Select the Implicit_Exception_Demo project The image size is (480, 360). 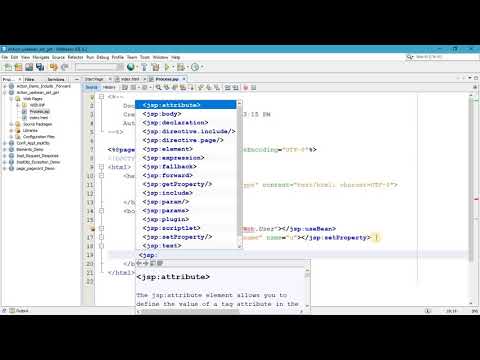pyautogui.click(x=38, y=162)
